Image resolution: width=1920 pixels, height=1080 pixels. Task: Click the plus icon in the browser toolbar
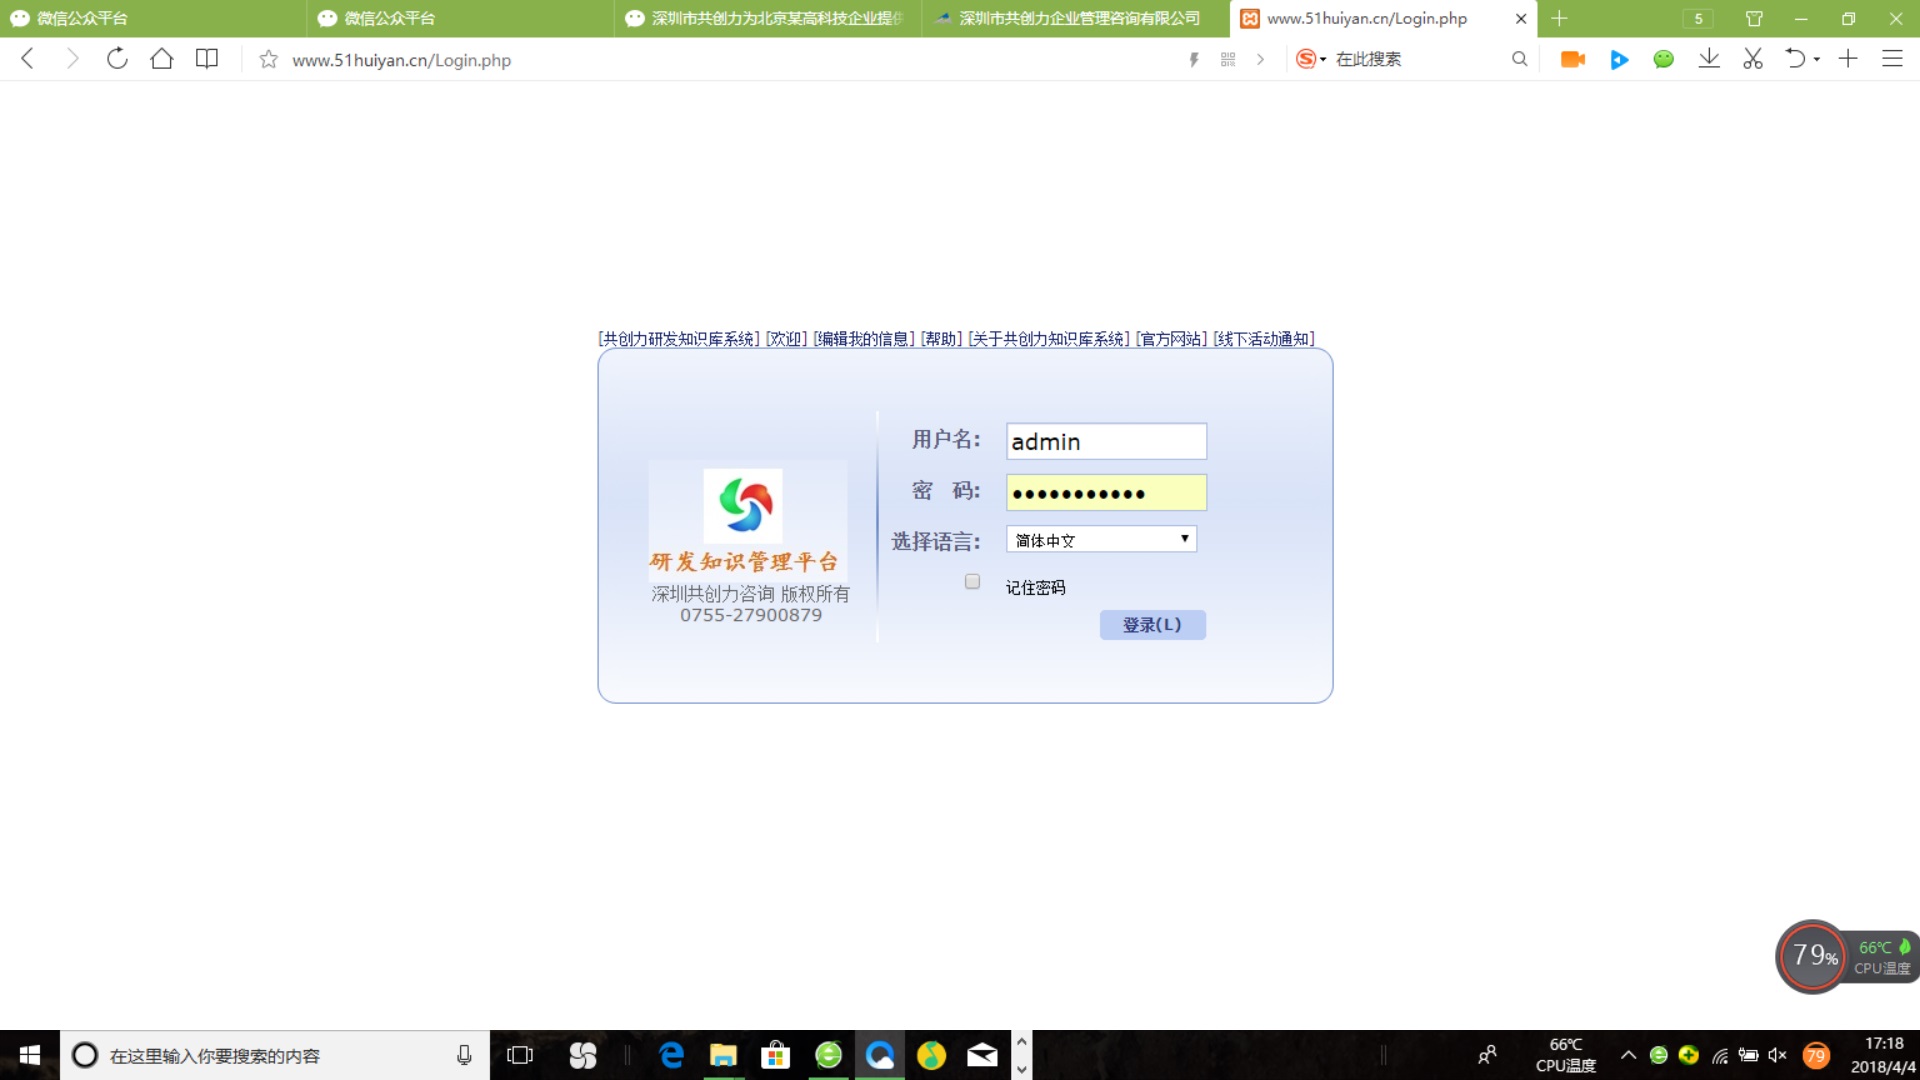tap(1848, 59)
